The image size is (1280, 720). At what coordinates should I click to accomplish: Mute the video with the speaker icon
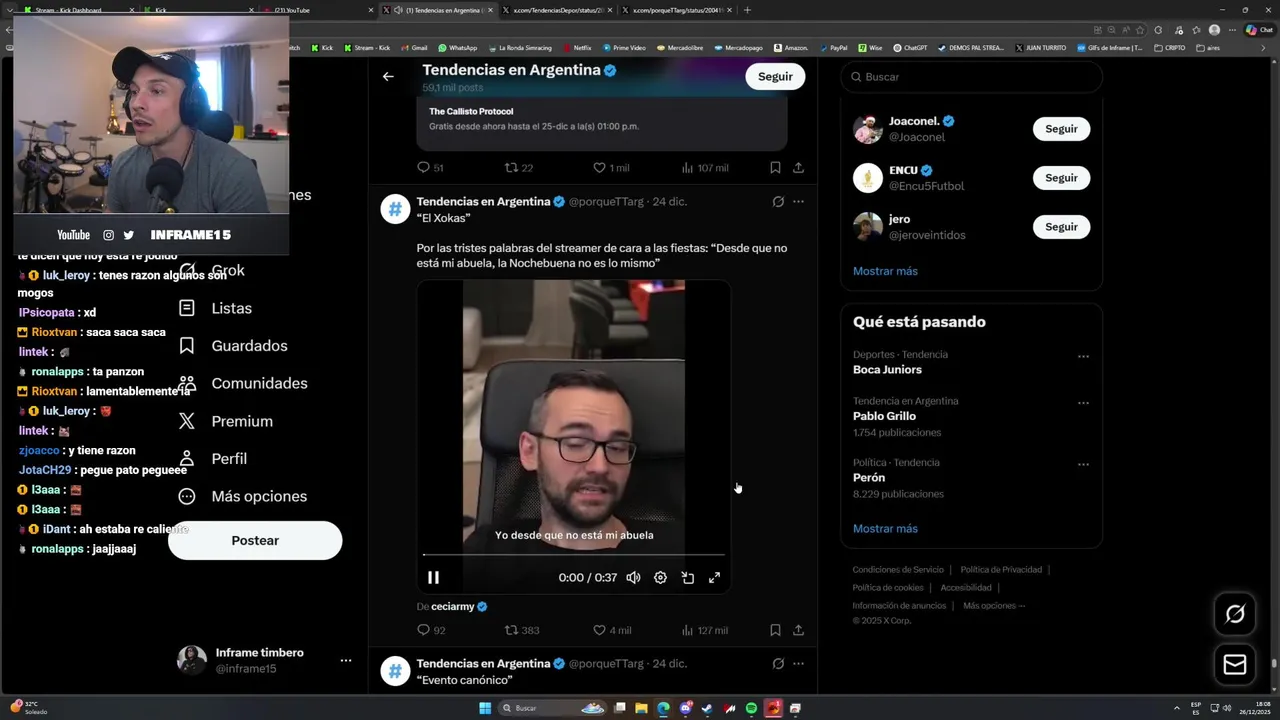pos(633,577)
